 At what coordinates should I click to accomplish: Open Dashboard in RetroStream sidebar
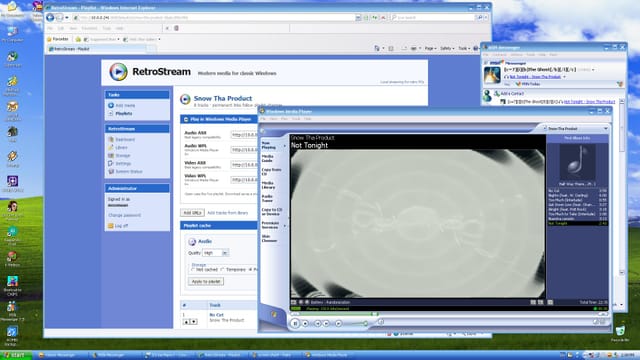point(125,140)
